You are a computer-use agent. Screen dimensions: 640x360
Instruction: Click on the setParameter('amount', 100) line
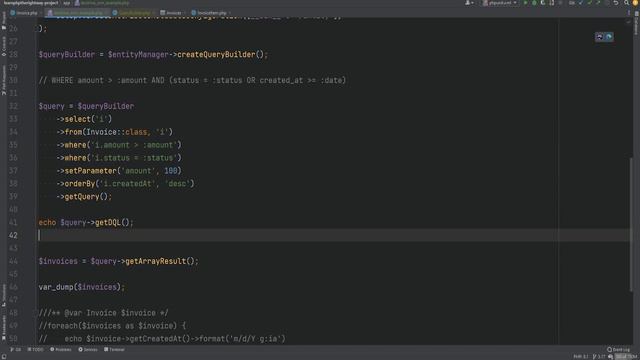click(119, 171)
